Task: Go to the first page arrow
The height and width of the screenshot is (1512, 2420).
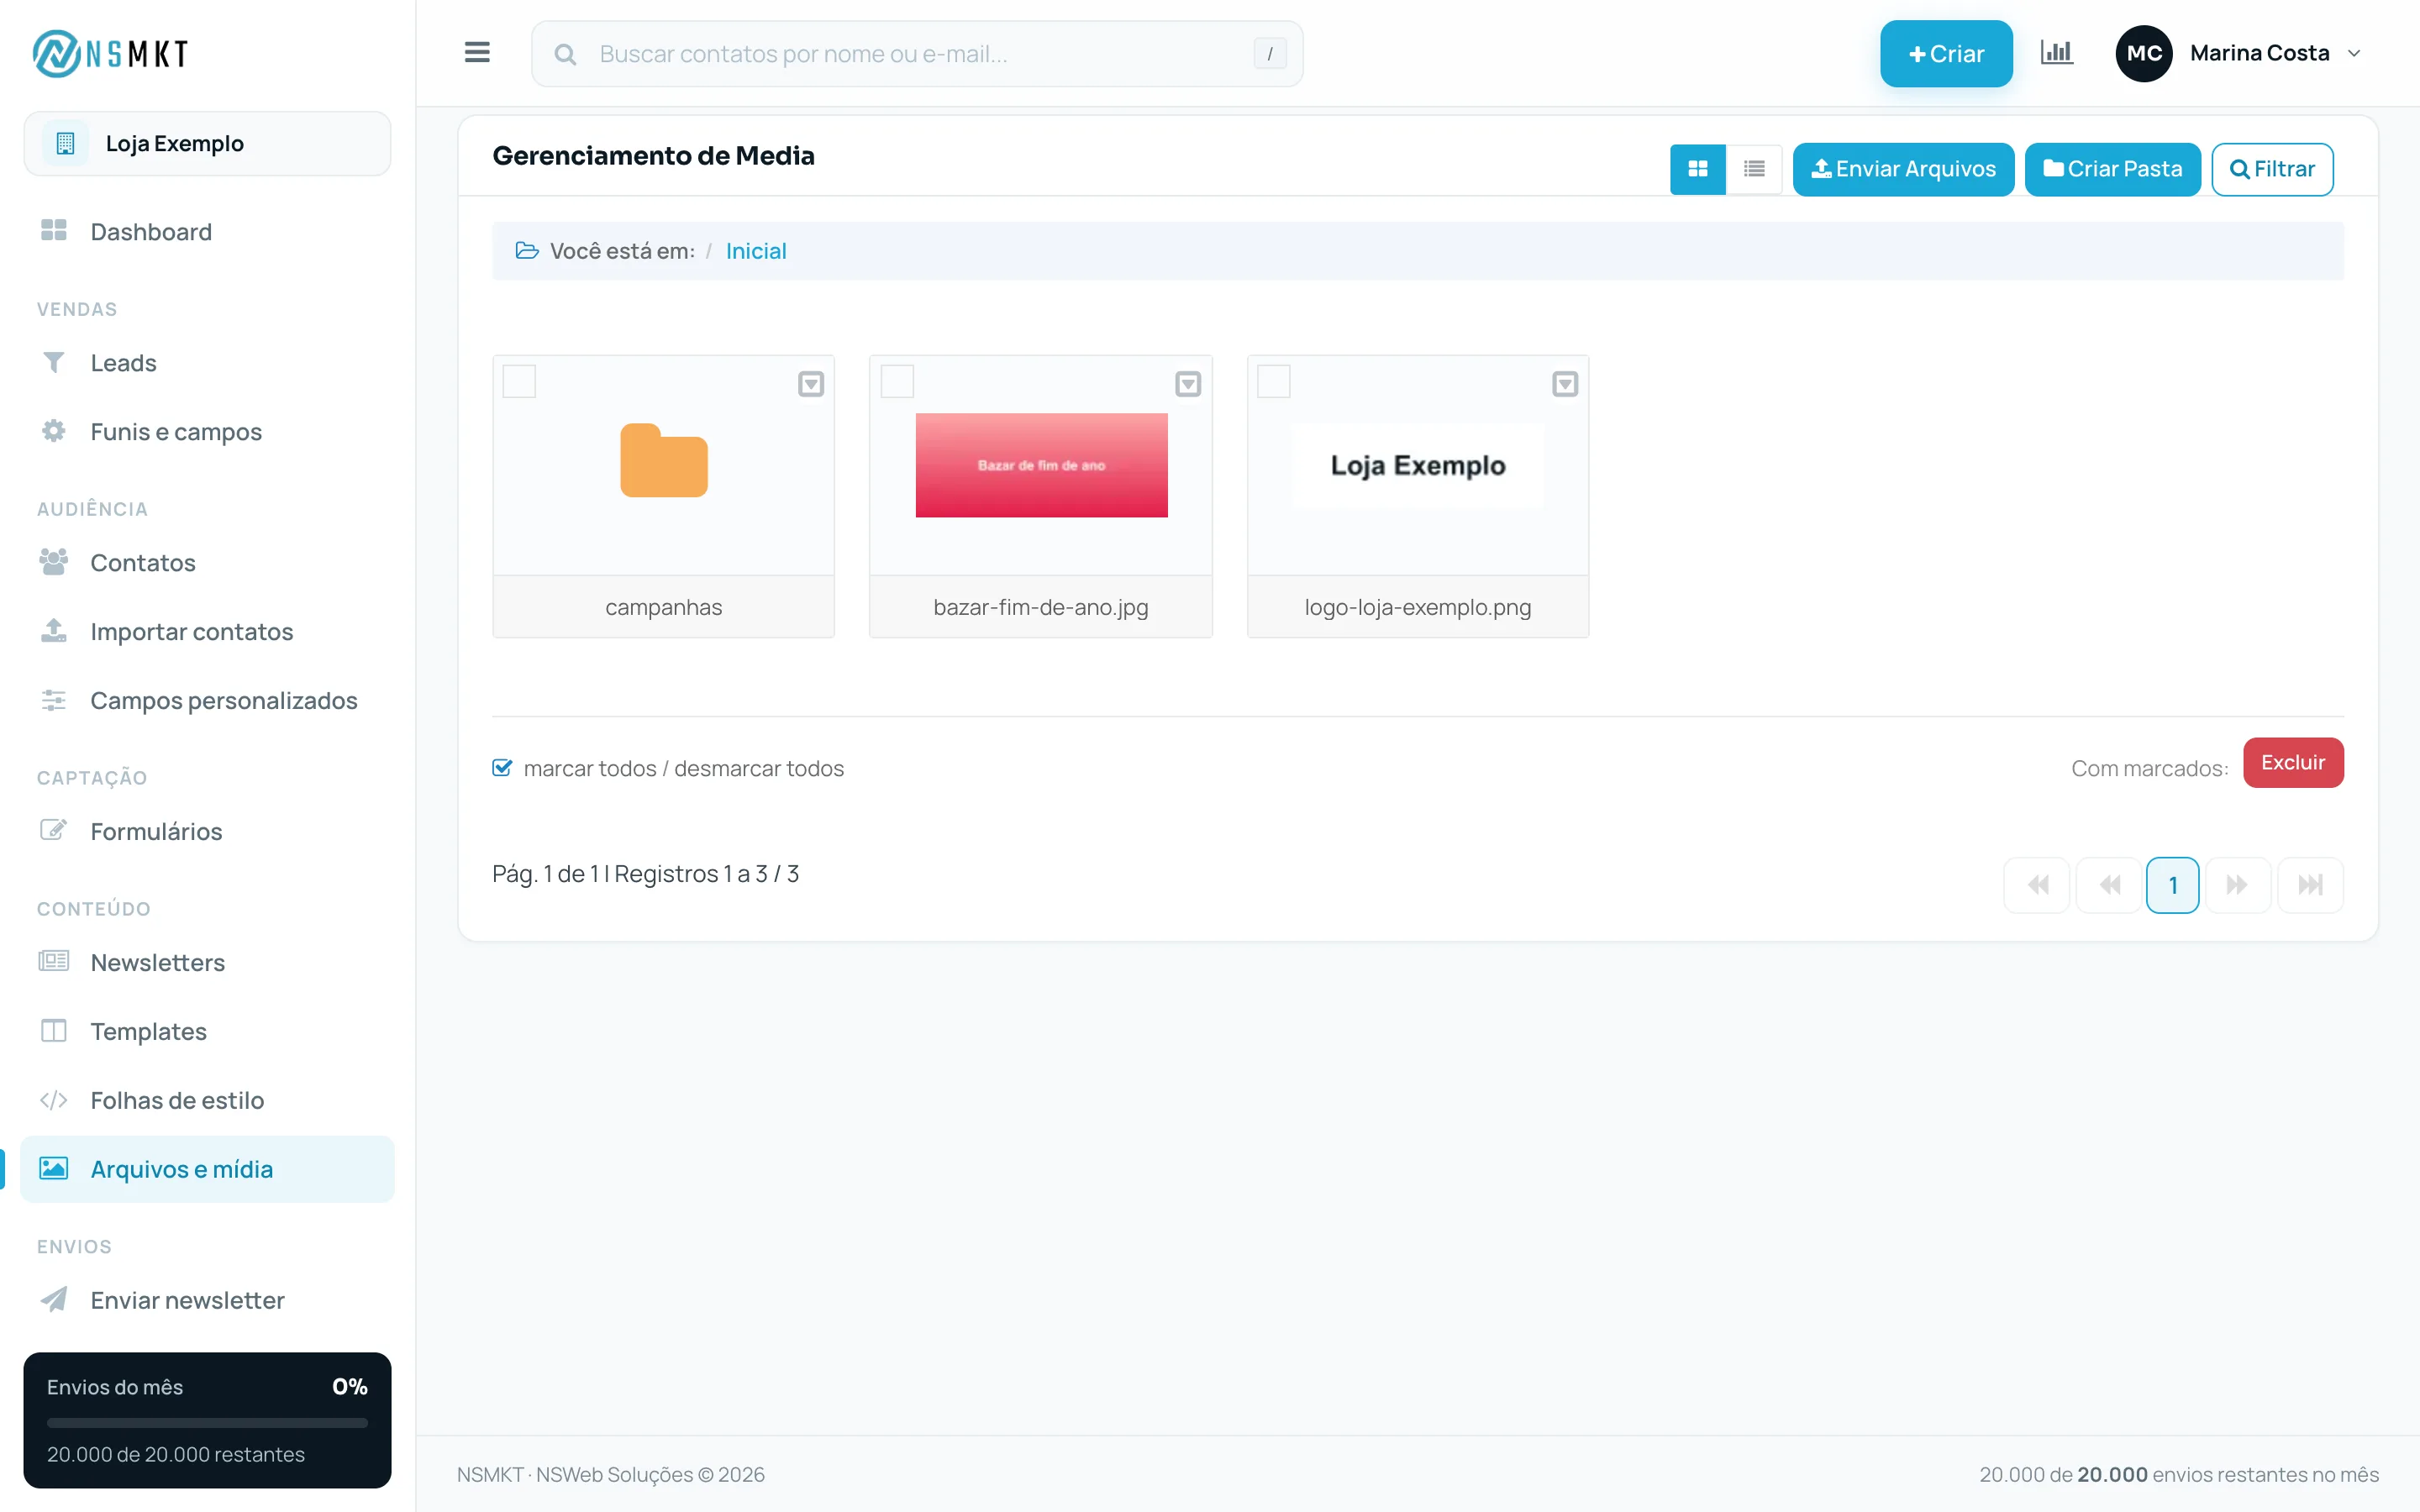Action: (2037, 885)
